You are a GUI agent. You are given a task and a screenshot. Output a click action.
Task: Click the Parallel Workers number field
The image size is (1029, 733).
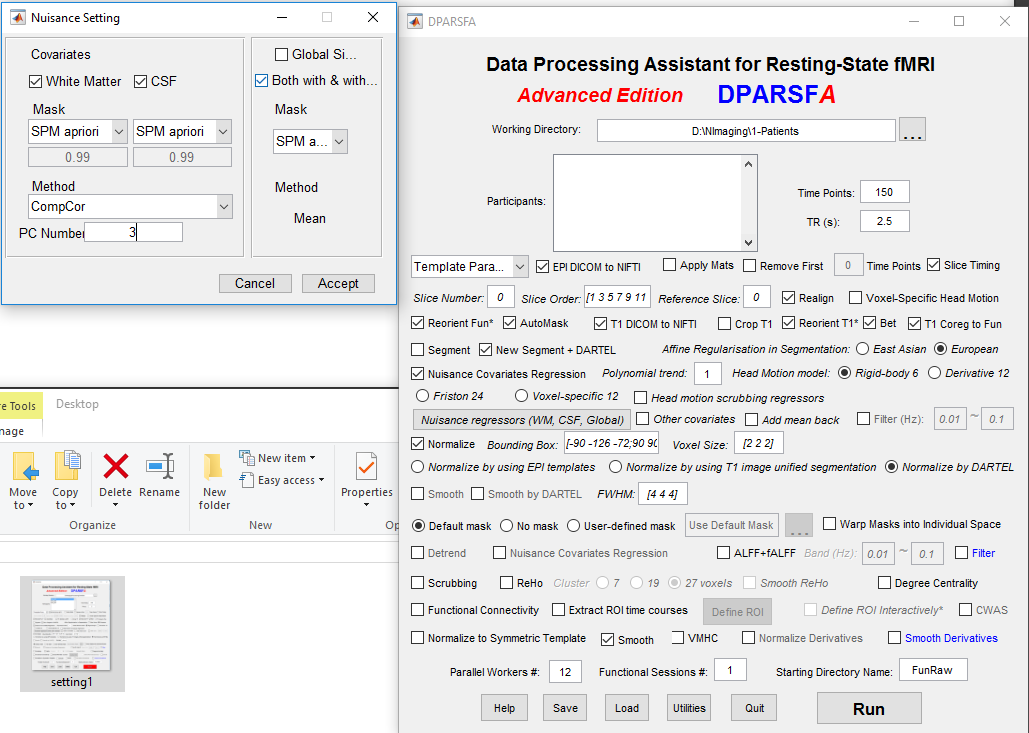[565, 671]
